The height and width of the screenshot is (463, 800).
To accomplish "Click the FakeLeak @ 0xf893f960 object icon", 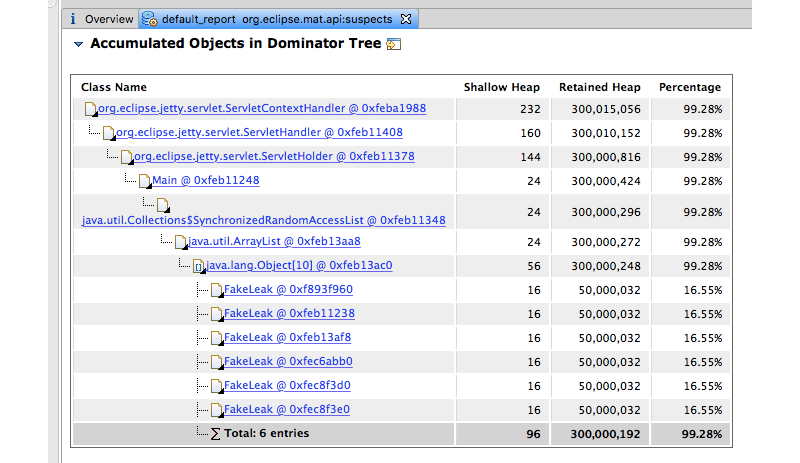I will (217, 290).
